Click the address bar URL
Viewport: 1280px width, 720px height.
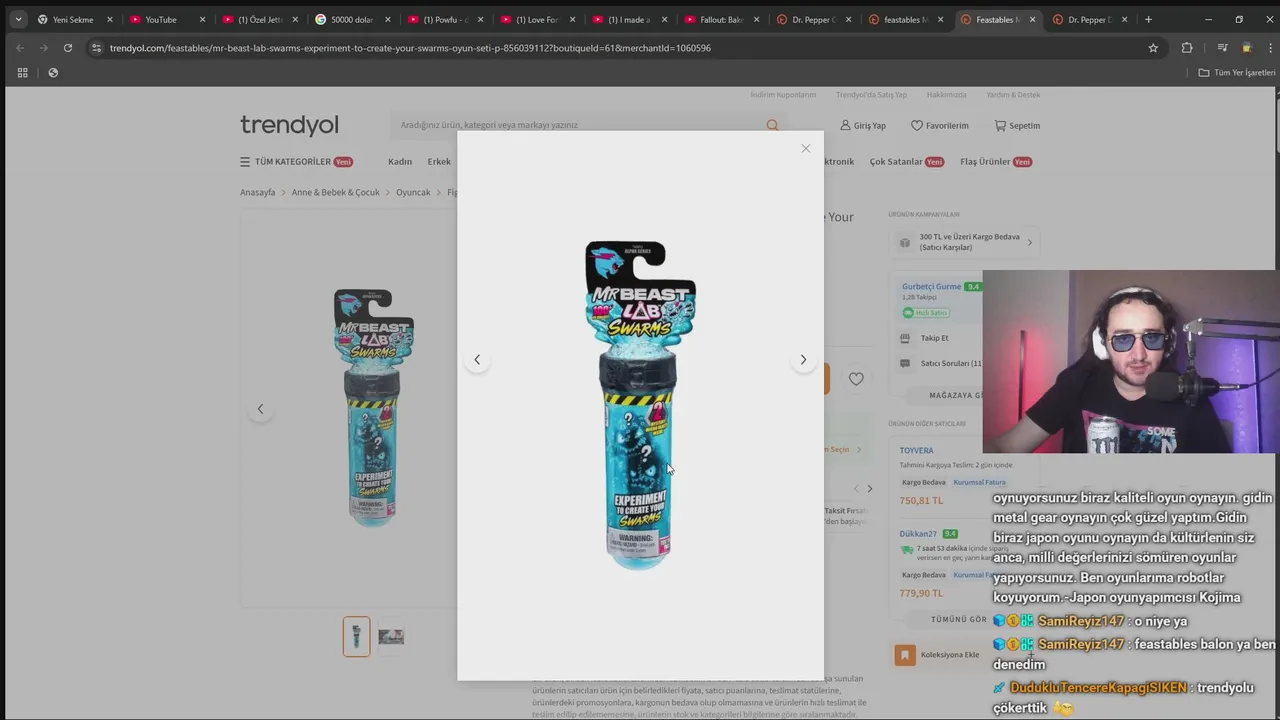coord(410,48)
